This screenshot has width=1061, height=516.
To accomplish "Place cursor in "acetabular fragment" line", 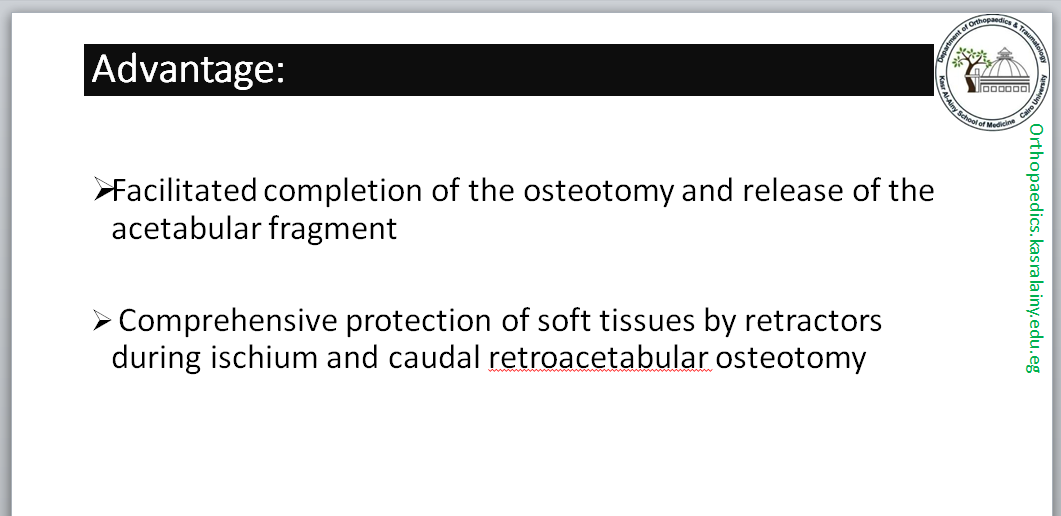I will tap(254, 228).
